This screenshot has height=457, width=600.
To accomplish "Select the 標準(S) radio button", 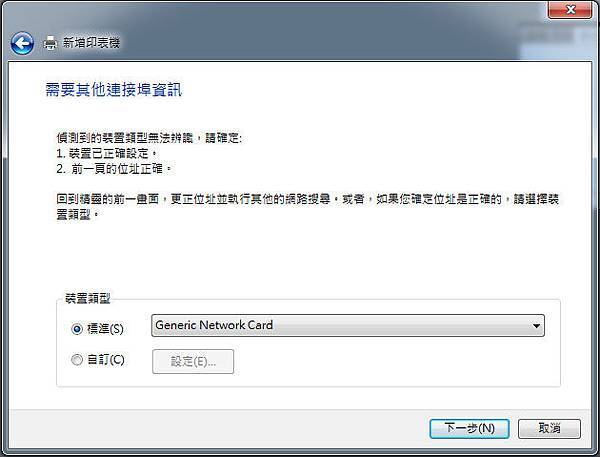I will point(77,329).
